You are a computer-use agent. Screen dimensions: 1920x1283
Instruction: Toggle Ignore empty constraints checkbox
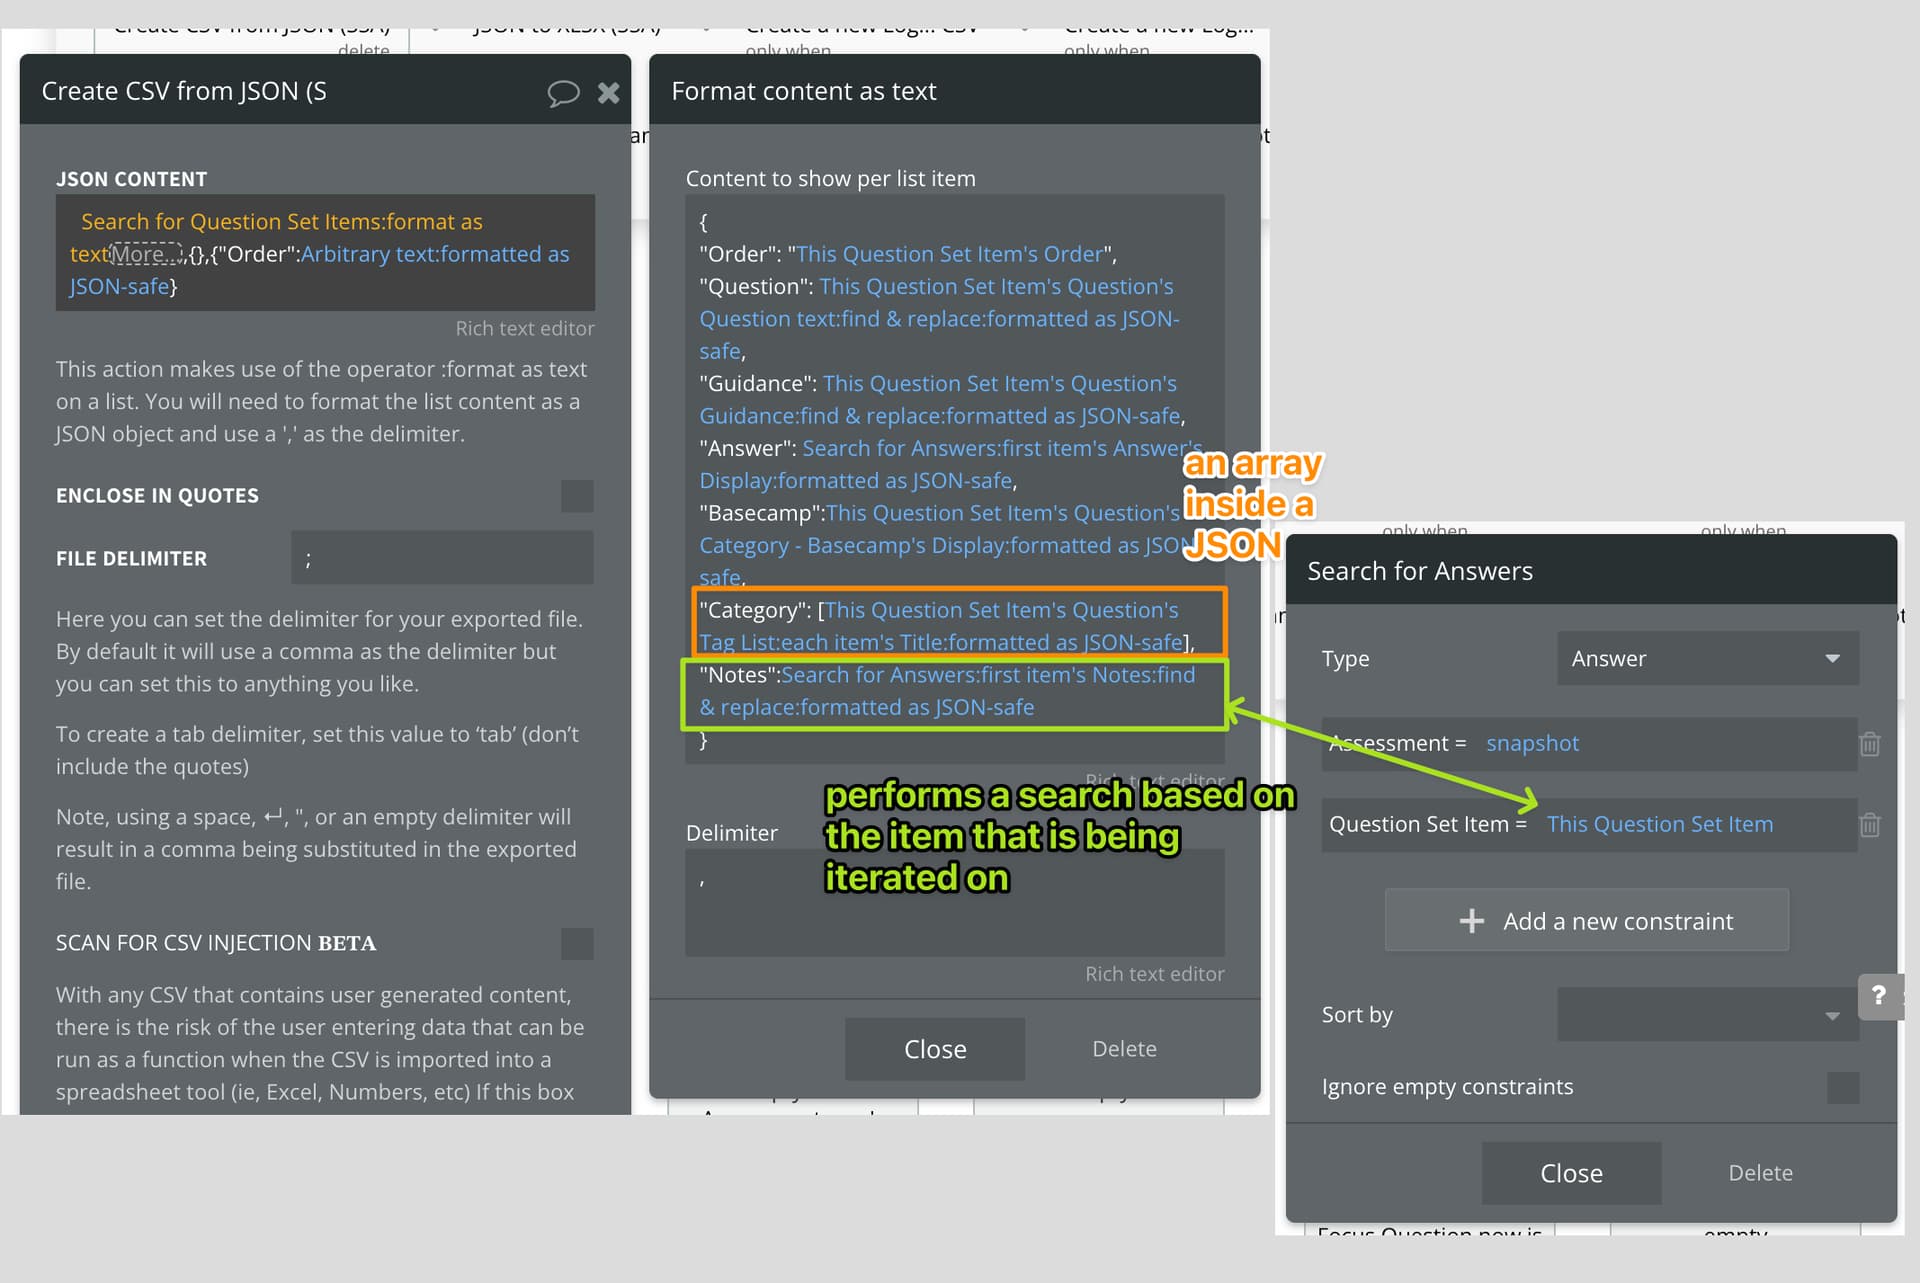1842,1087
